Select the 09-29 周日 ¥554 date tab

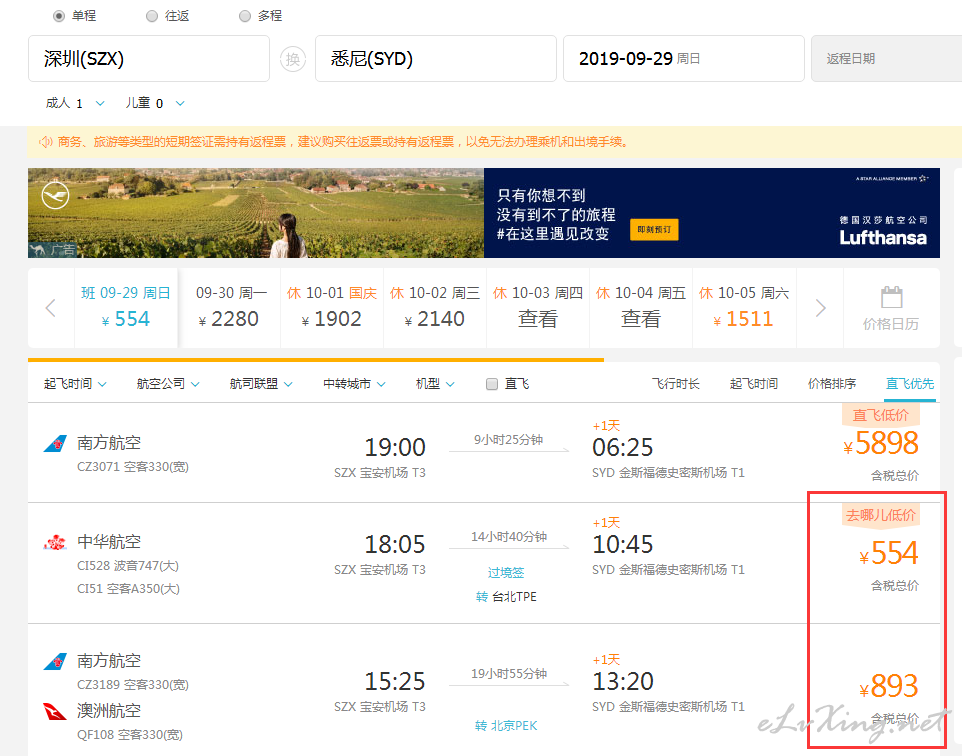point(126,307)
